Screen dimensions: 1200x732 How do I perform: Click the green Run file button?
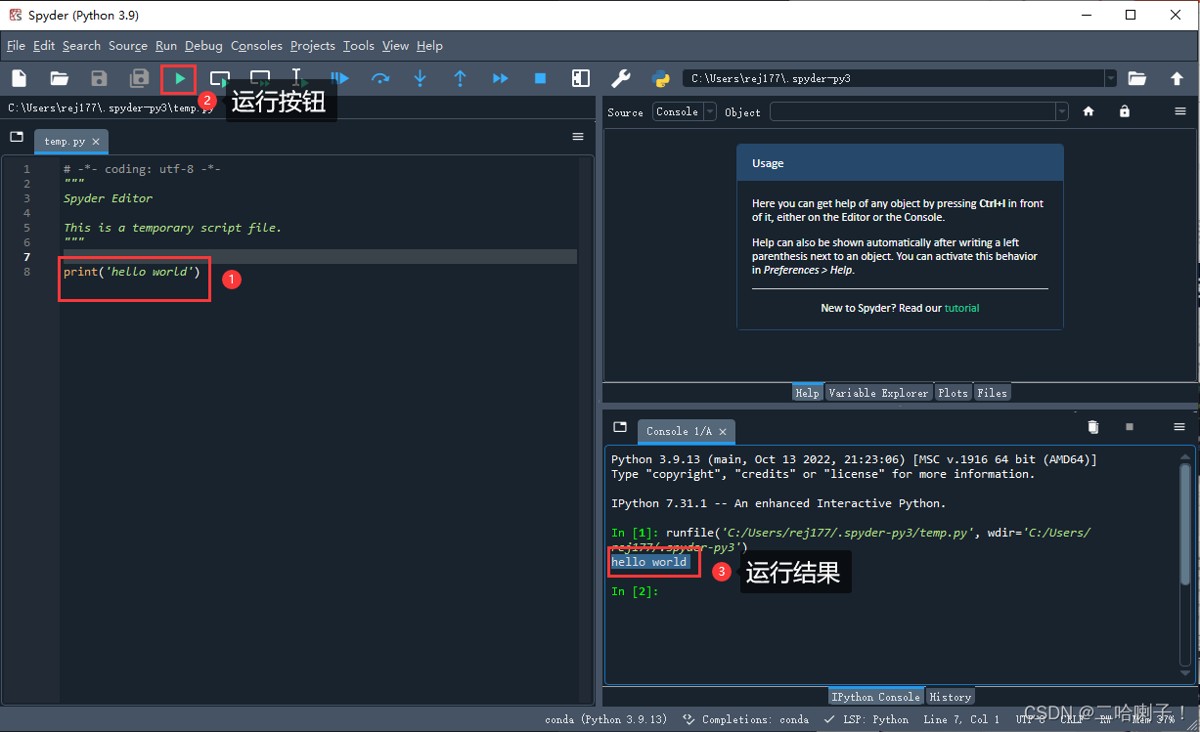tap(179, 78)
